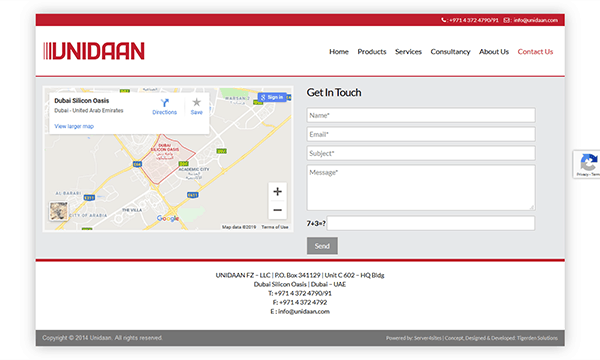Image resolution: width=600 pixels, height=360 pixels.
Task: Click the Send button
Action: [322, 246]
